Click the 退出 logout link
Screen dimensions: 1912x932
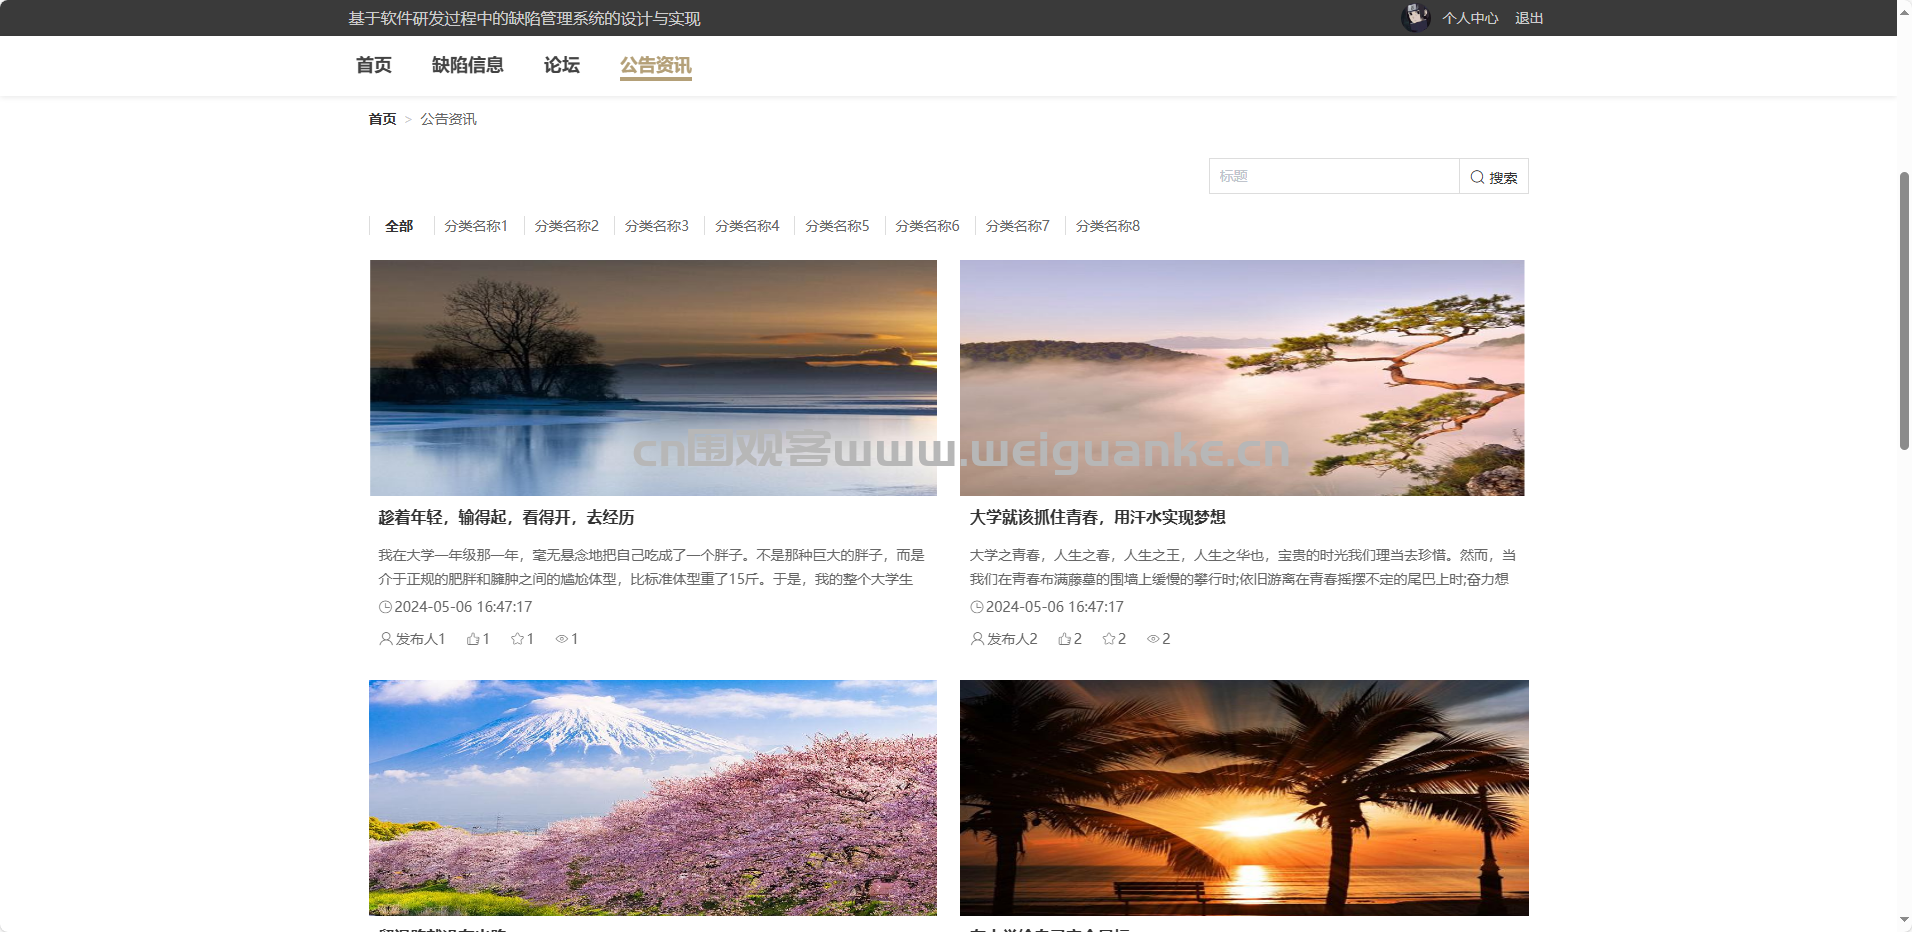(1528, 18)
